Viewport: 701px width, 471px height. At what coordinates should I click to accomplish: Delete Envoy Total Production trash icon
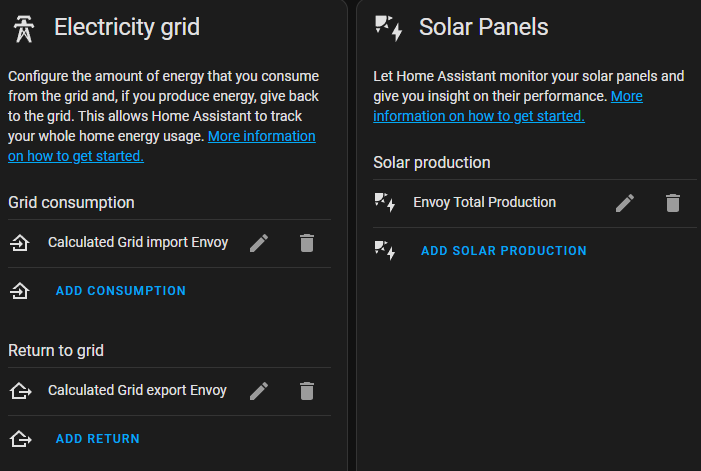673,203
